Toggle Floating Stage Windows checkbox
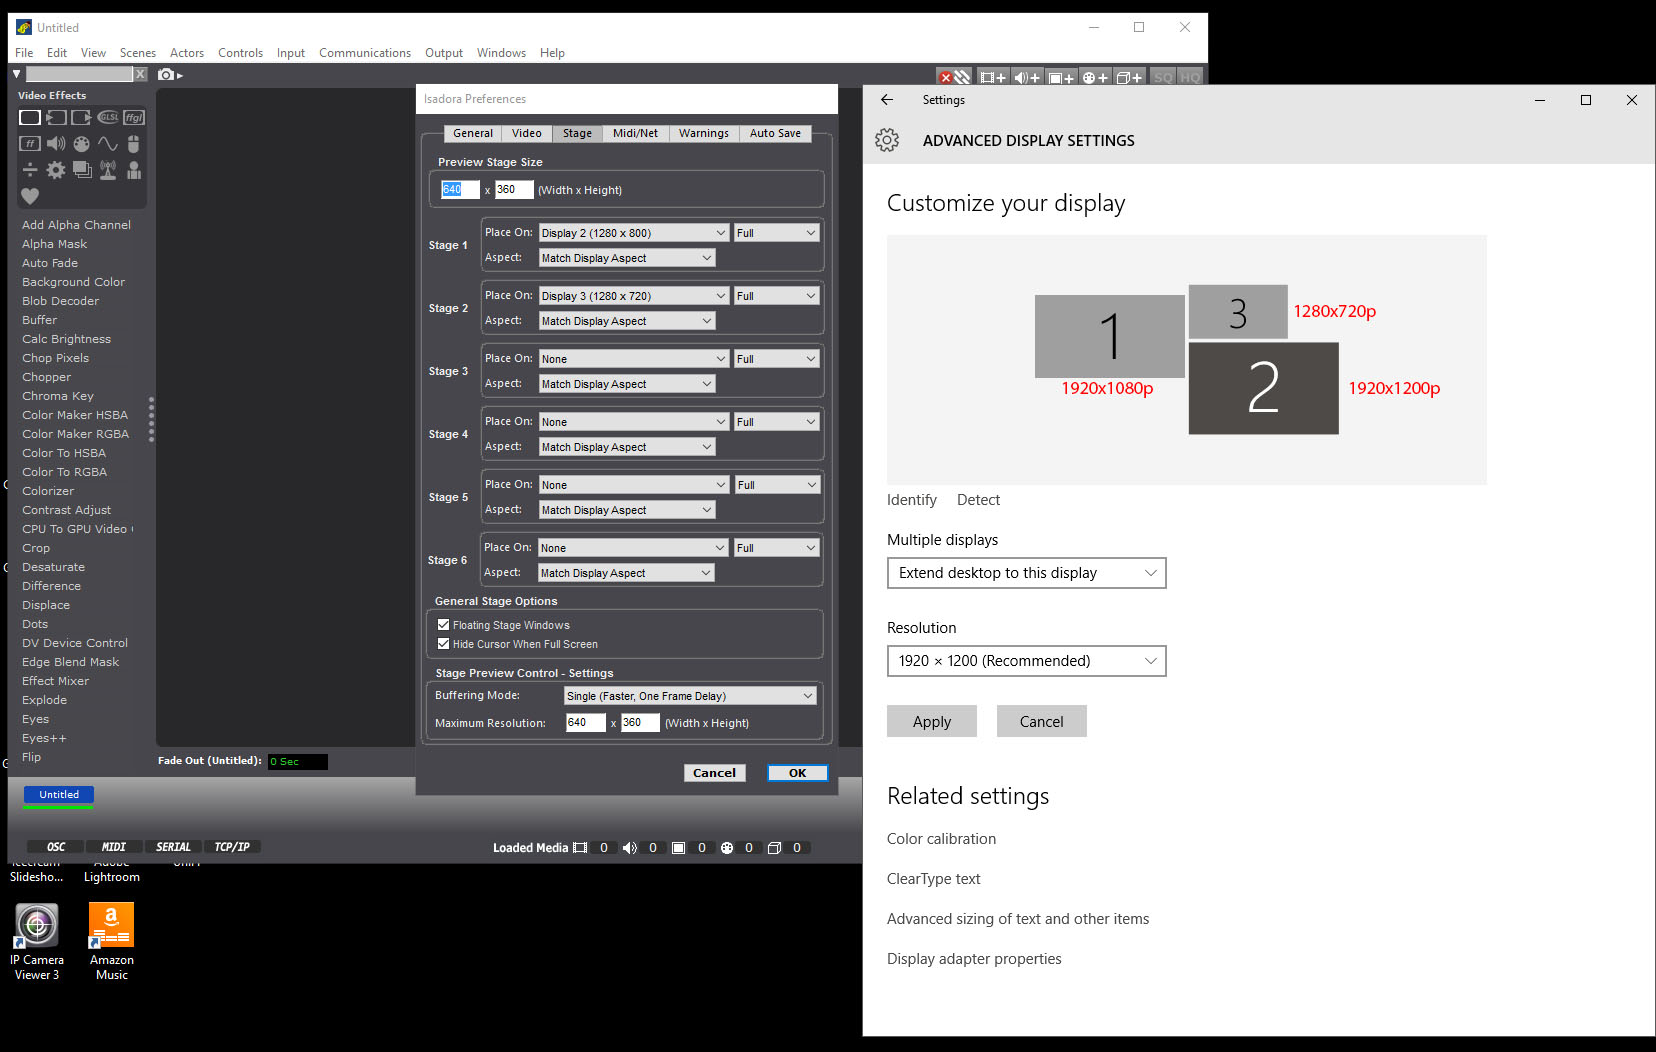 click(443, 625)
